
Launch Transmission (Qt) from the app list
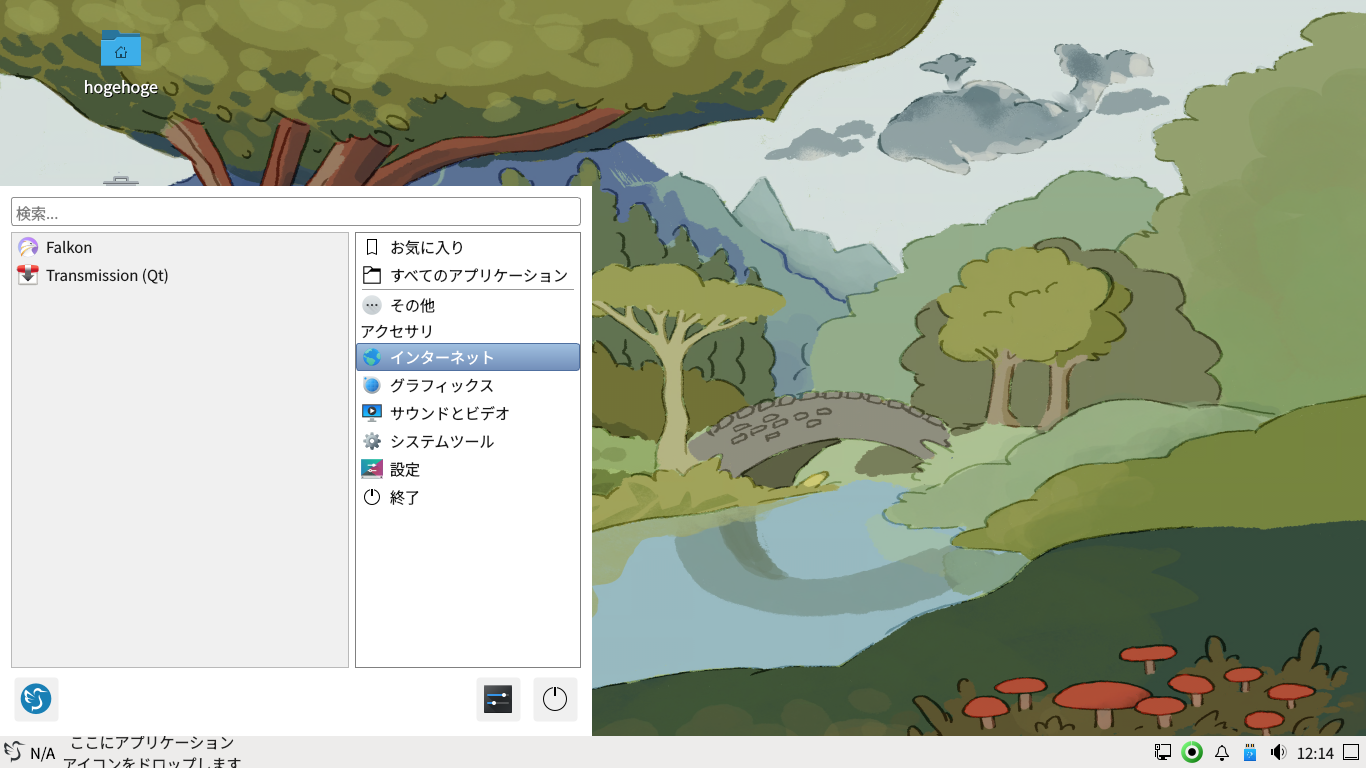pyautogui.click(x=180, y=275)
